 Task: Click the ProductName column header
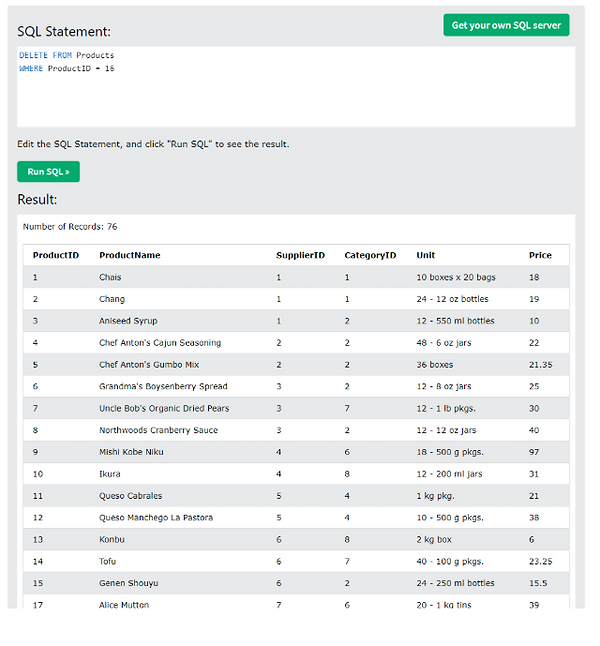pos(129,255)
